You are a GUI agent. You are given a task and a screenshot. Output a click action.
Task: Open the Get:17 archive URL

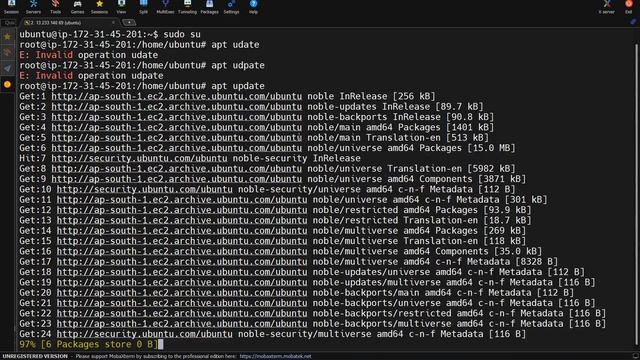click(182, 262)
